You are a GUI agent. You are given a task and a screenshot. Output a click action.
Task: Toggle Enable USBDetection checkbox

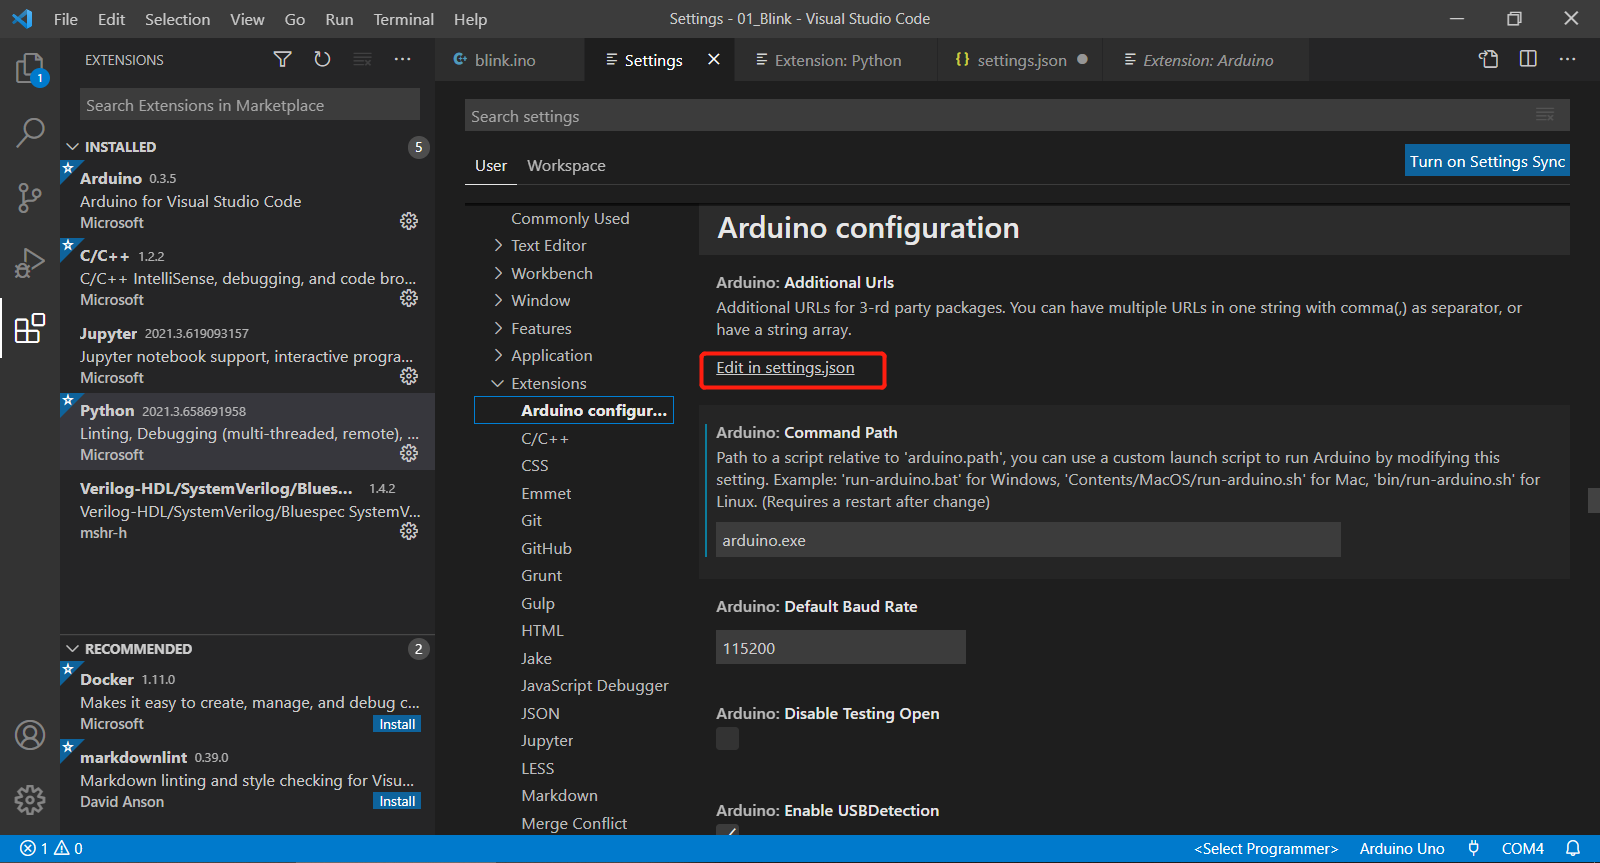728,830
